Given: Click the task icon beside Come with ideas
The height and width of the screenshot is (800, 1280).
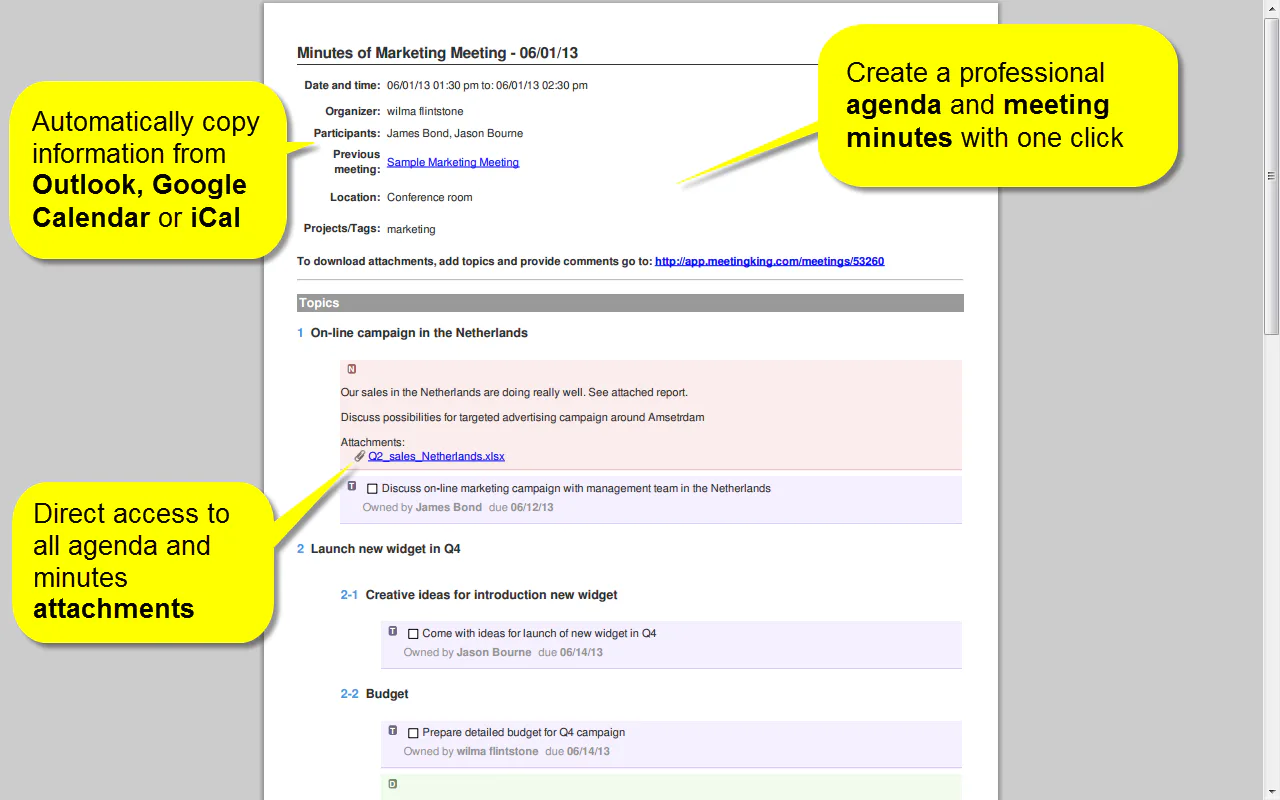Looking at the screenshot, I should click(393, 632).
